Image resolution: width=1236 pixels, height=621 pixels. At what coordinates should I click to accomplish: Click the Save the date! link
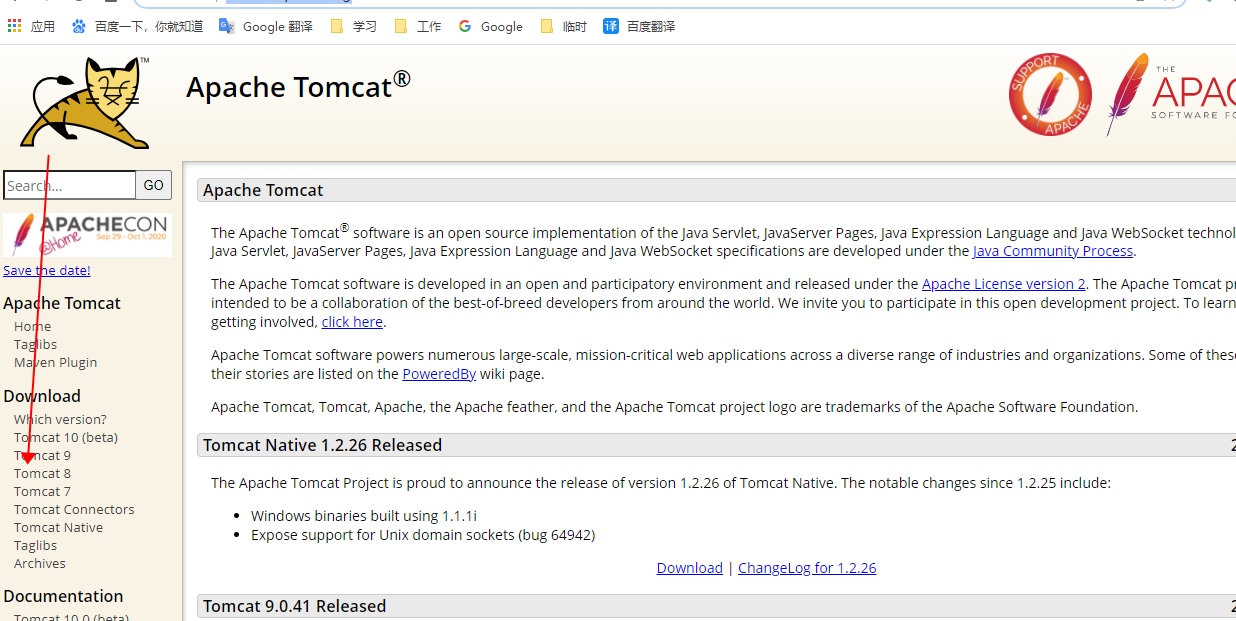46,270
